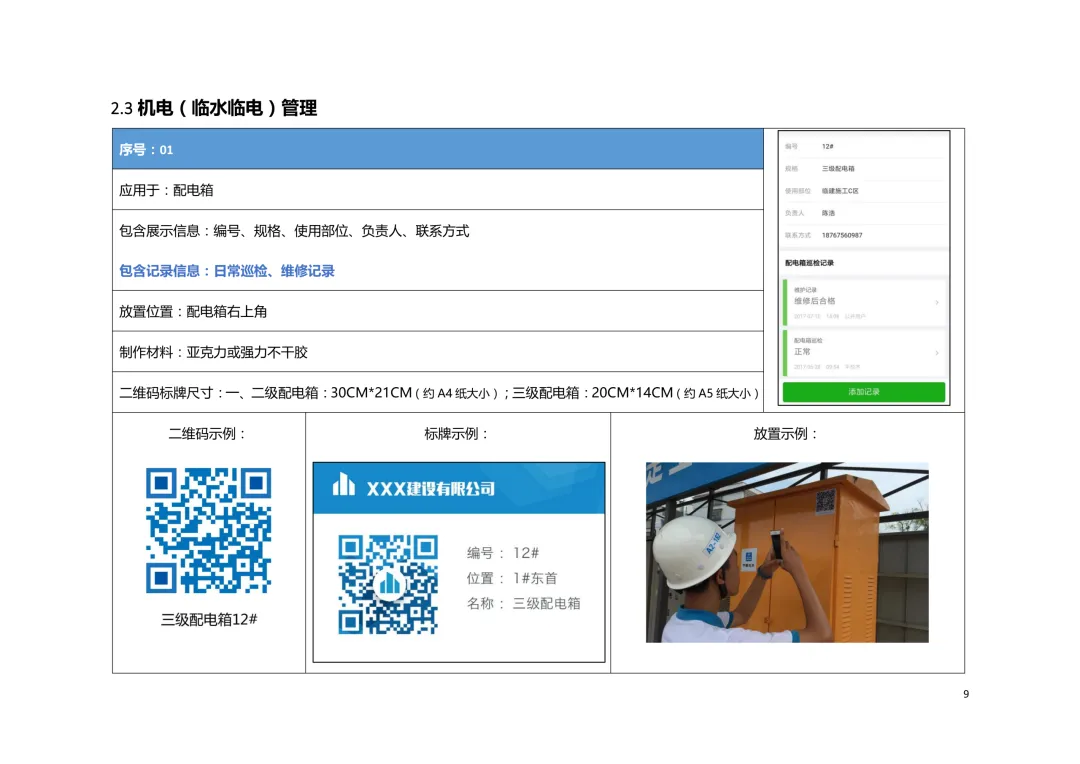Click the heading 2.3 机电（临水临电）管理
Image resolution: width=1080 pixels, height=764 pixels.
click(x=214, y=108)
